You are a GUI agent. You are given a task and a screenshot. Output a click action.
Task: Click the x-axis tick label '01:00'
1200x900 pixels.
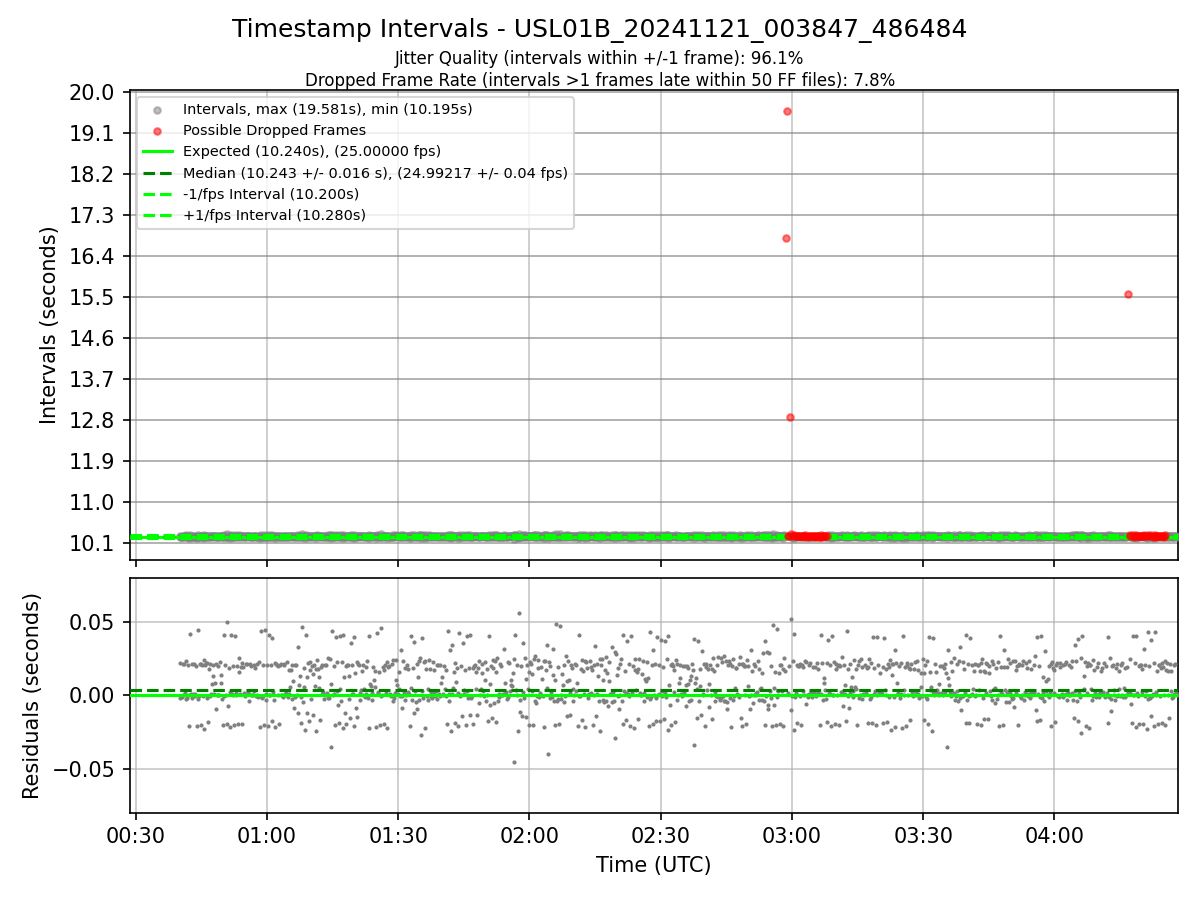267,836
